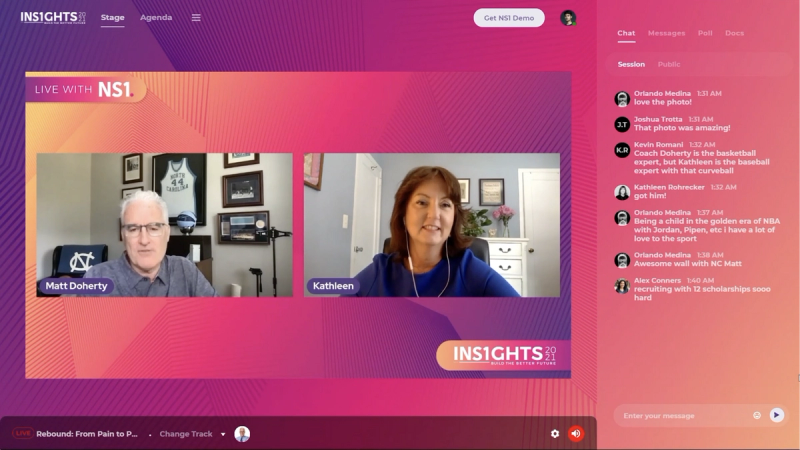Image resolution: width=800 pixels, height=450 pixels.
Task: Click Matt Doherty's video feed
Action: [164, 225]
